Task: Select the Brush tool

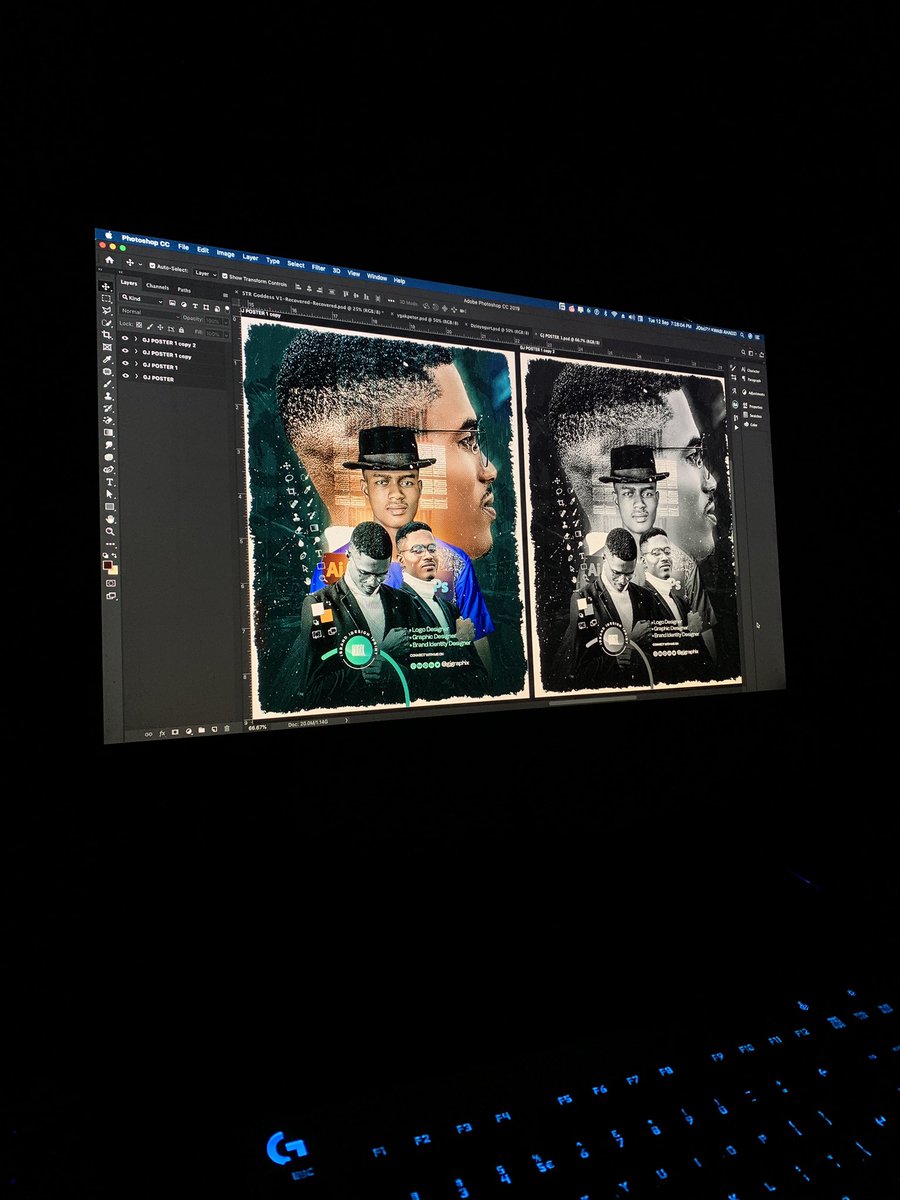Action: pyautogui.click(x=108, y=384)
